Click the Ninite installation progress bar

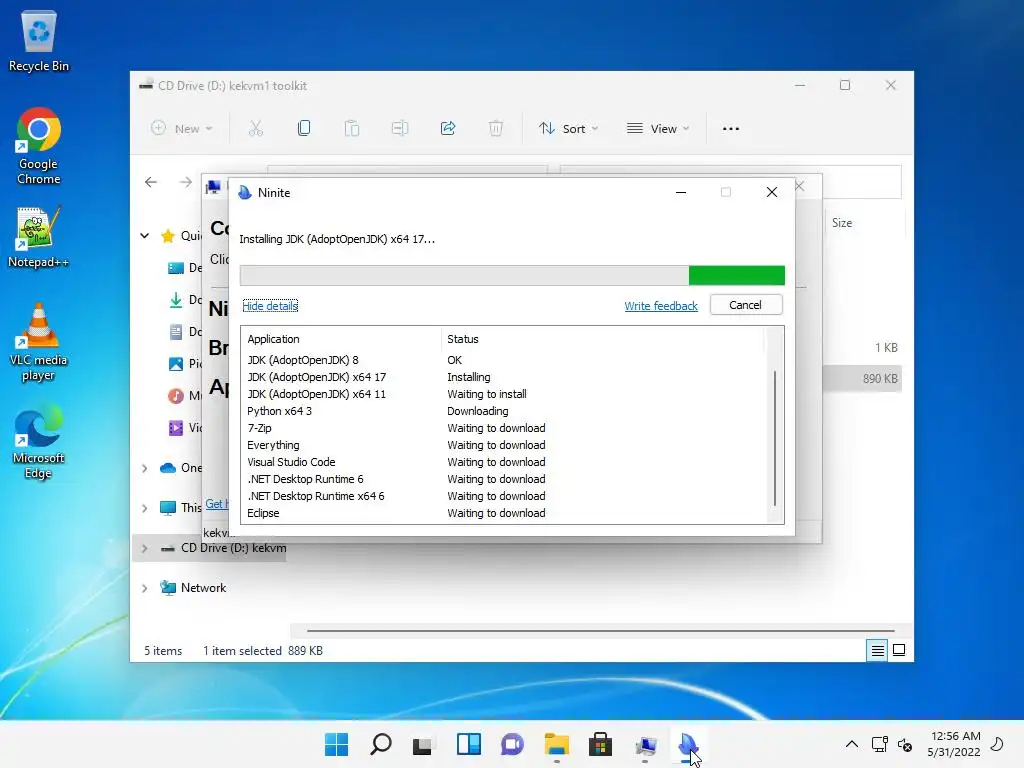pyautogui.click(x=512, y=276)
